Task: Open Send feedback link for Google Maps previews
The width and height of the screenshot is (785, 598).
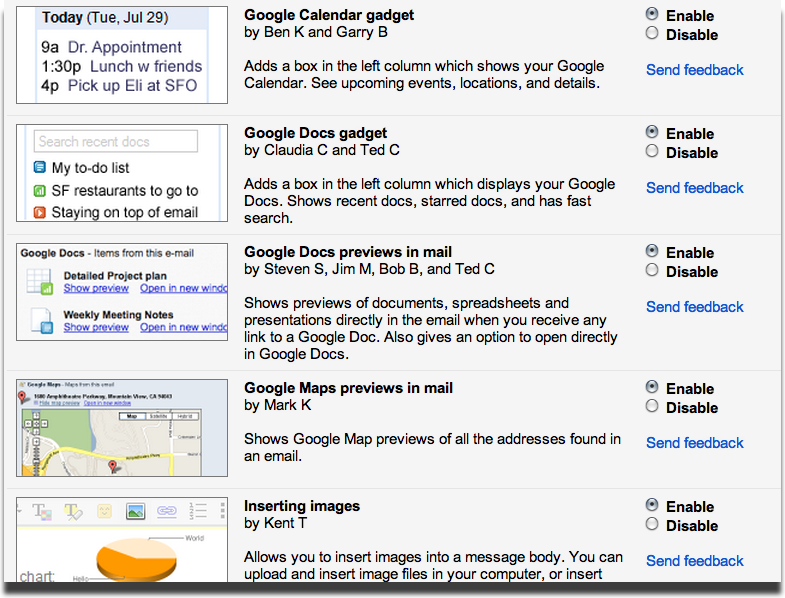Action: pyautogui.click(x=694, y=443)
